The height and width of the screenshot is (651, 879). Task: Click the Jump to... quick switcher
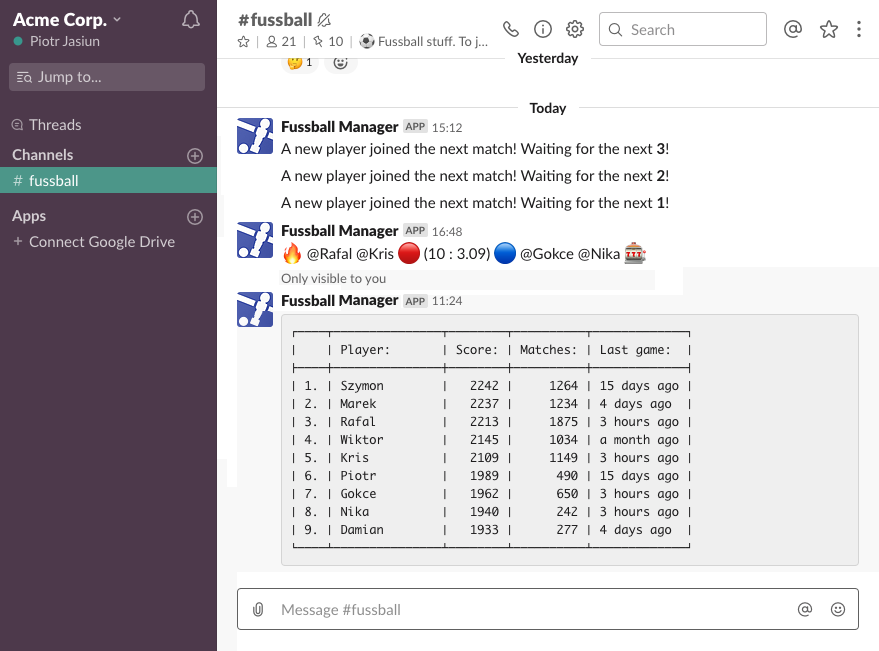click(107, 77)
